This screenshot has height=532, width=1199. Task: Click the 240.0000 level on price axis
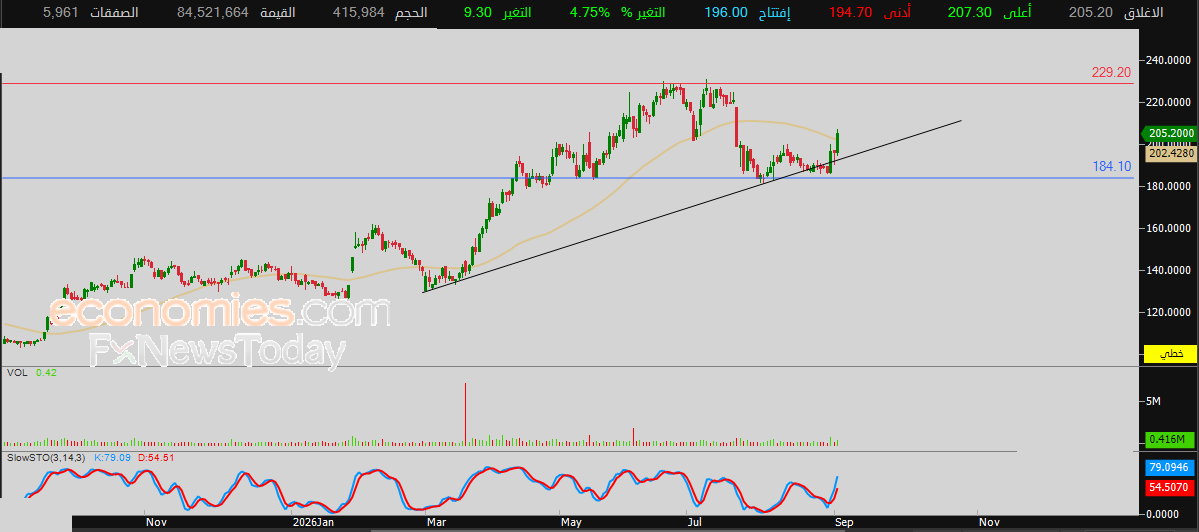pyautogui.click(x=1170, y=60)
